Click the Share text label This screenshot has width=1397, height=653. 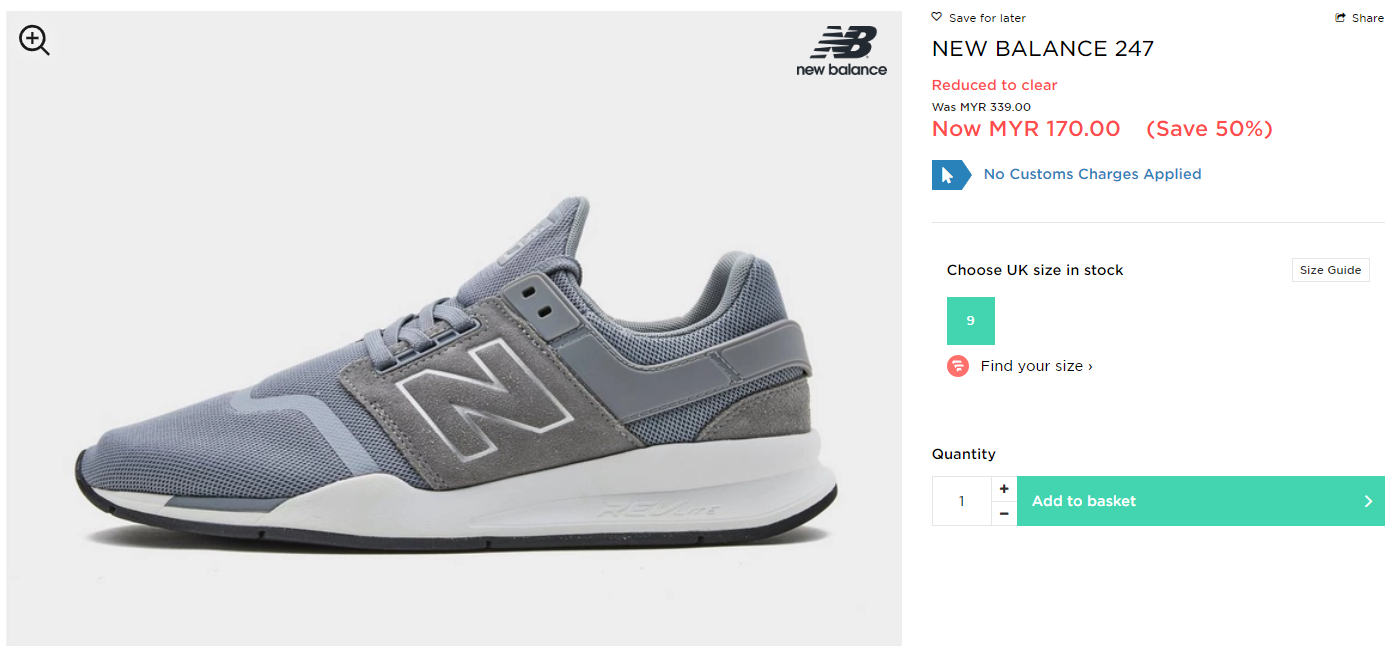pyautogui.click(x=1368, y=18)
